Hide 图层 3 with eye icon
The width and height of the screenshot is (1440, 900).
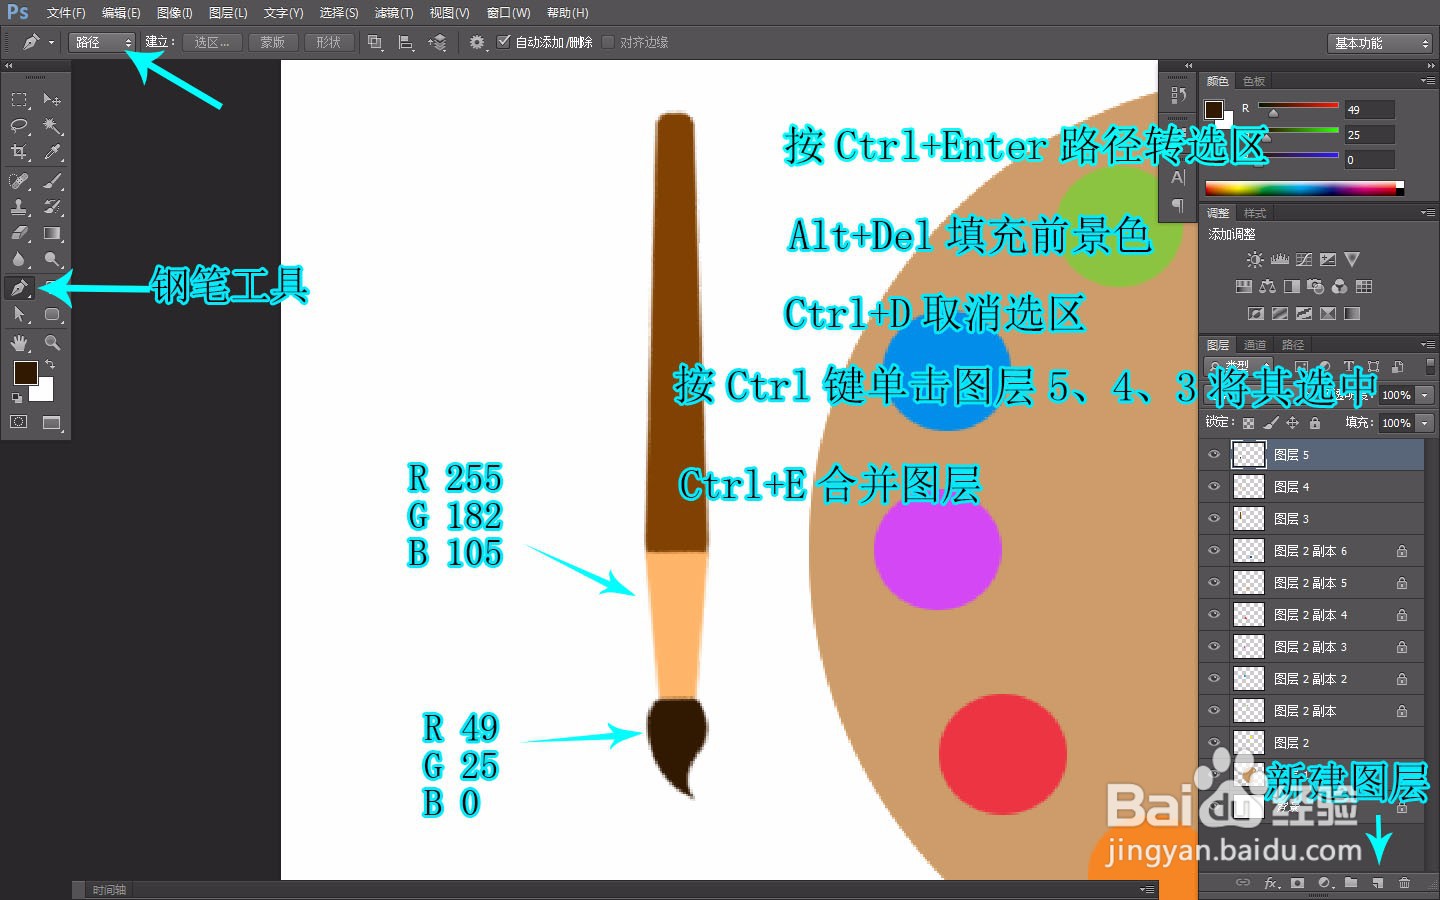1214,519
